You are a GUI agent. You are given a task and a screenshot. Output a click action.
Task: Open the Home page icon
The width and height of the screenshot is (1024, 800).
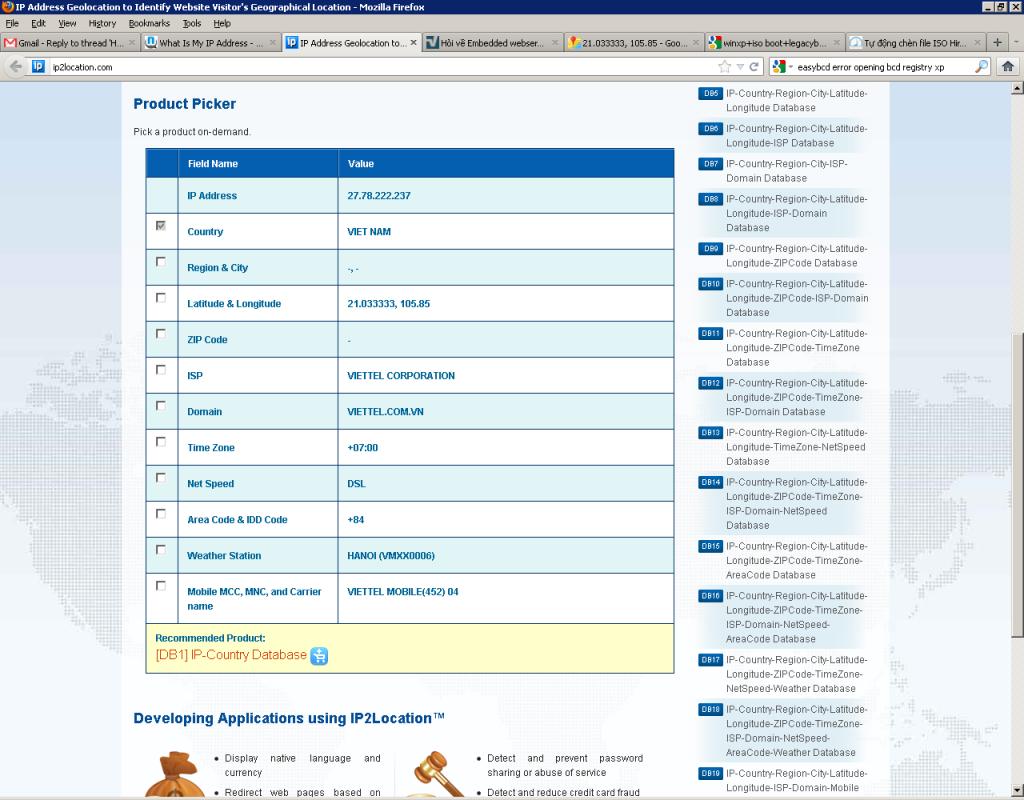tap(1008, 67)
